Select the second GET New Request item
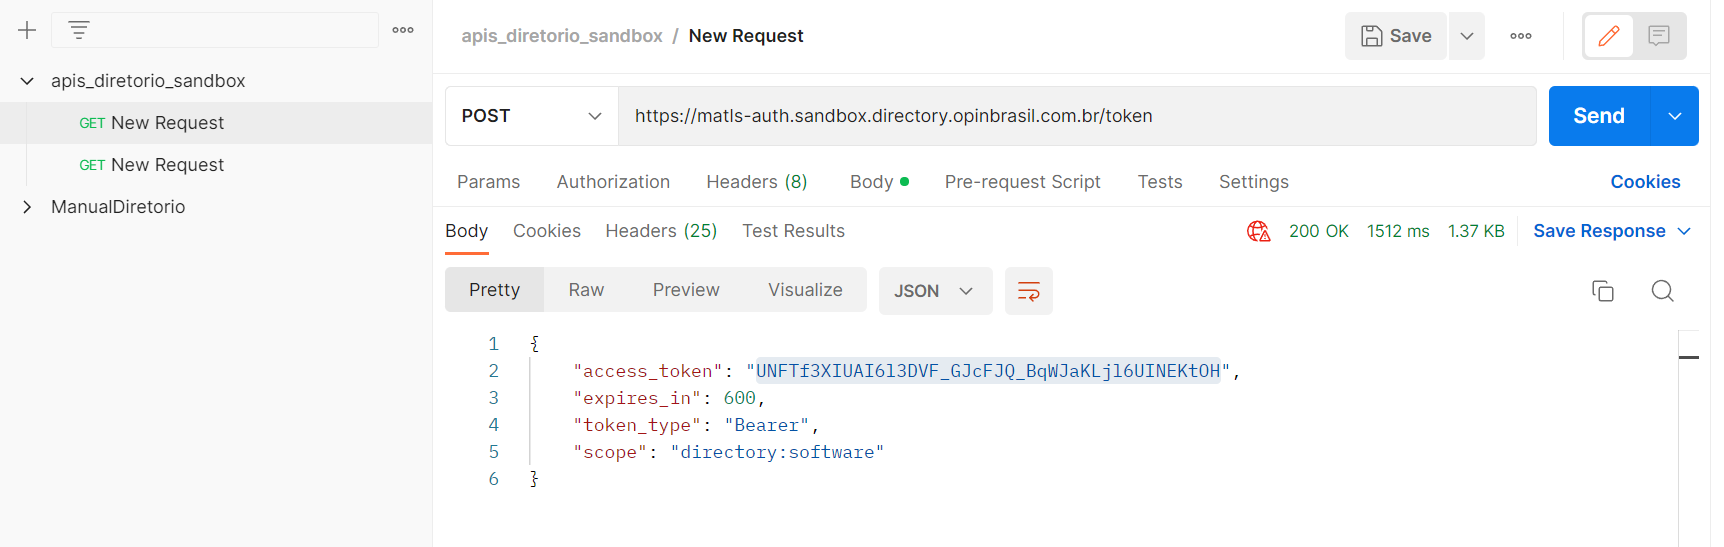 tap(216, 165)
